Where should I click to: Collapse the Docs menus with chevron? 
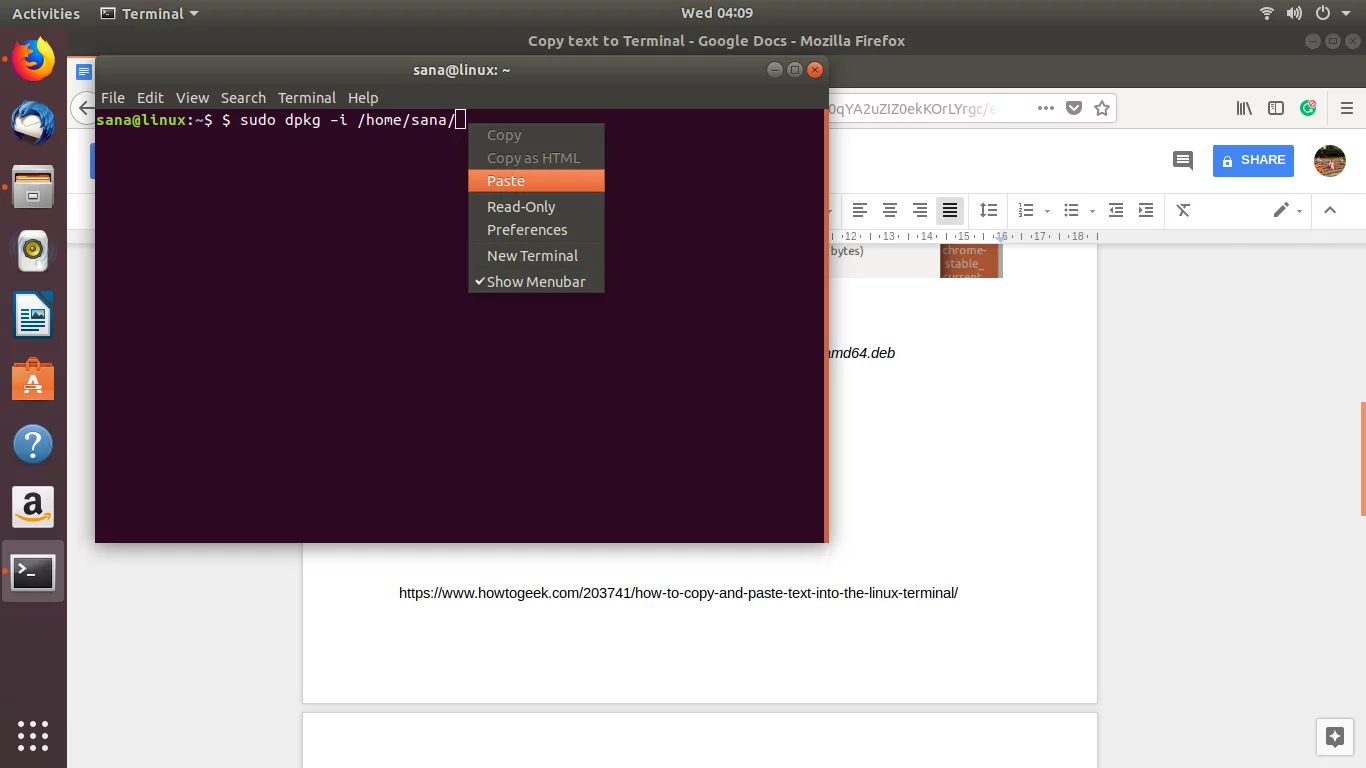[1330, 210]
